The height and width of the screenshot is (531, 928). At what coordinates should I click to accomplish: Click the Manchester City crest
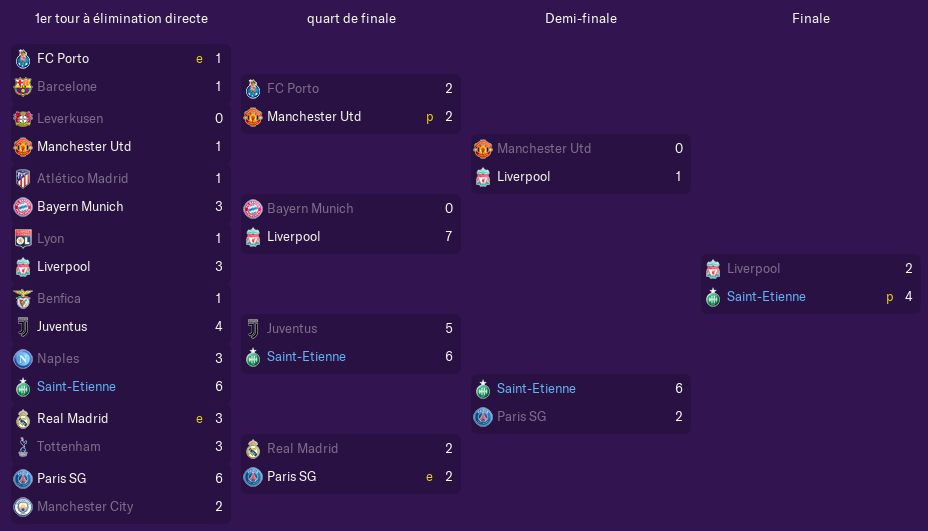pyautogui.click(x=23, y=507)
